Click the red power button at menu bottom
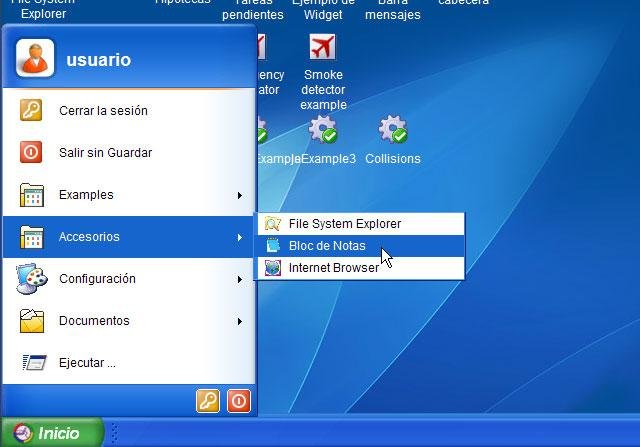640x447 pixels. click(239, 401)
